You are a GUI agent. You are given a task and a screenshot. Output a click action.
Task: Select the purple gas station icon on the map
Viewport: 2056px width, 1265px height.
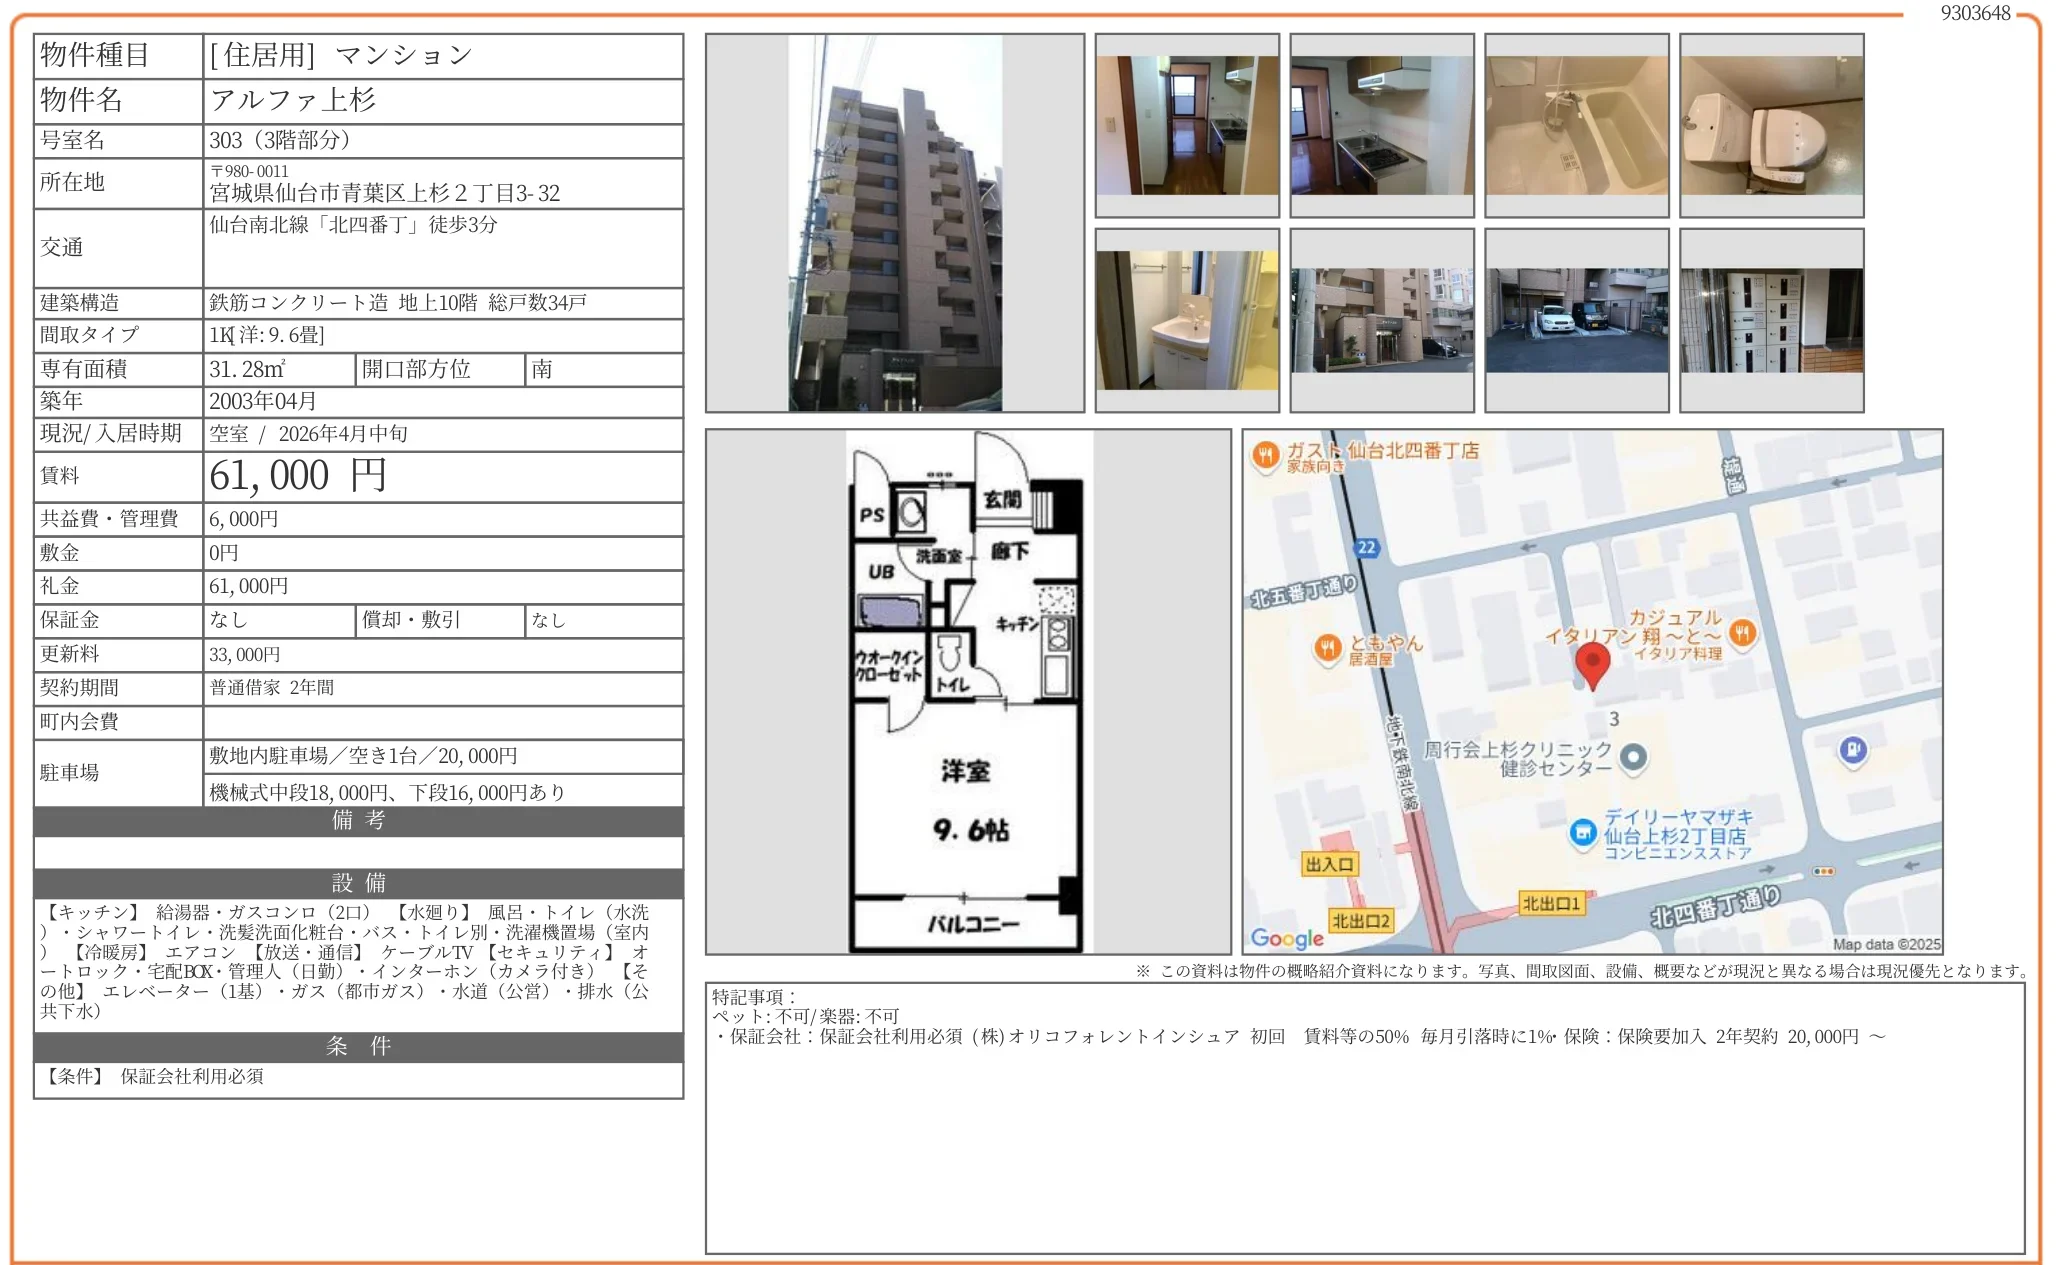[x=1853, y=751]
